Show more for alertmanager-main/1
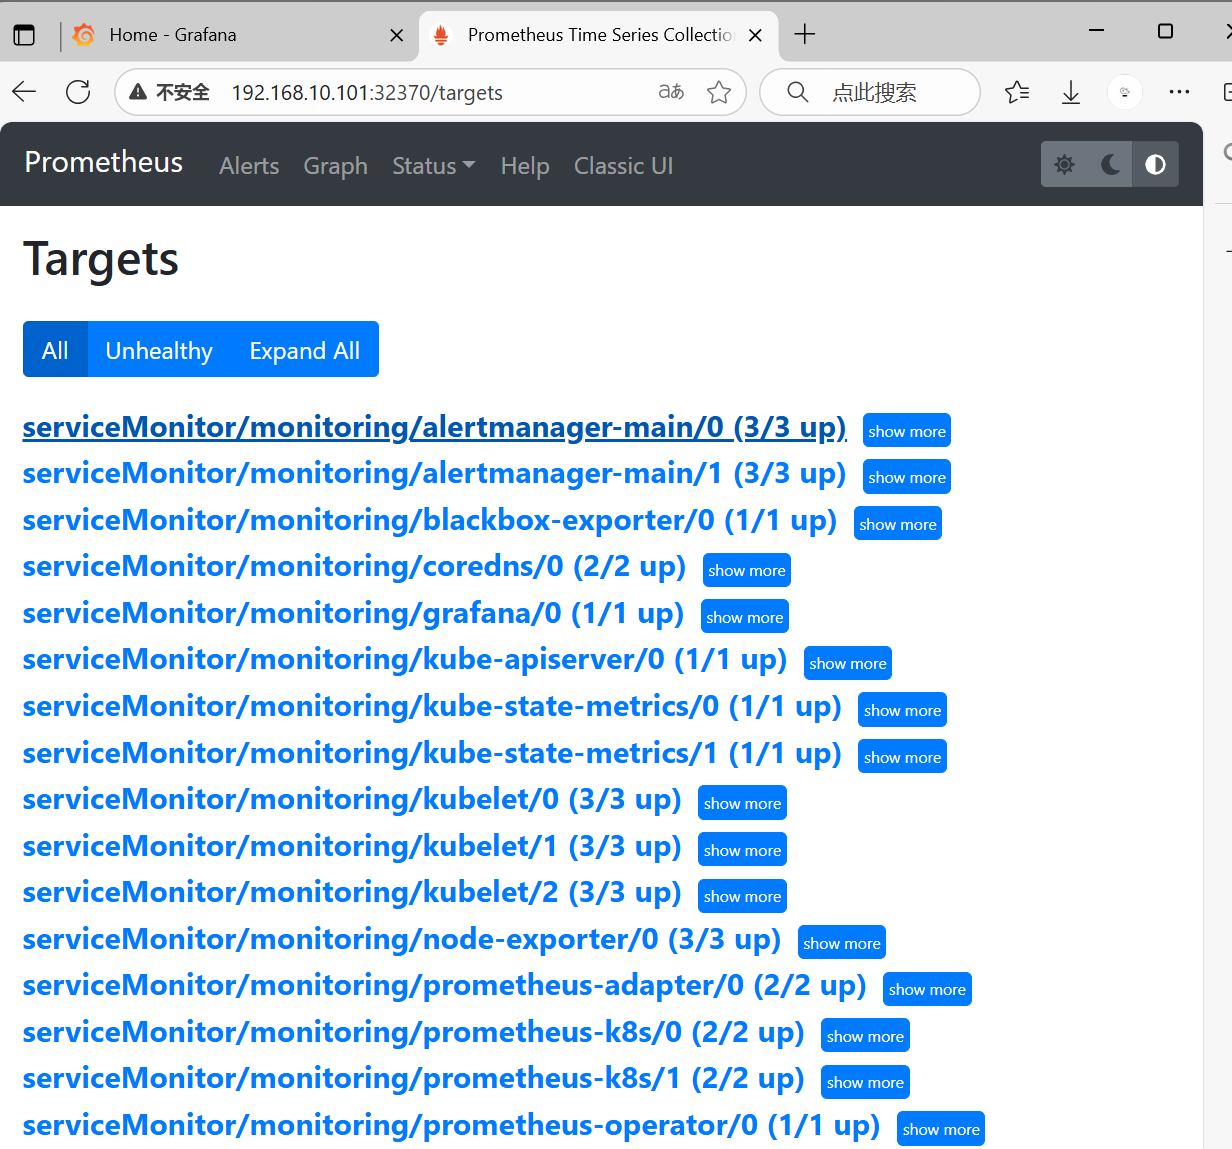This screenshot has width=1232, height=1149. coord(907,477)
